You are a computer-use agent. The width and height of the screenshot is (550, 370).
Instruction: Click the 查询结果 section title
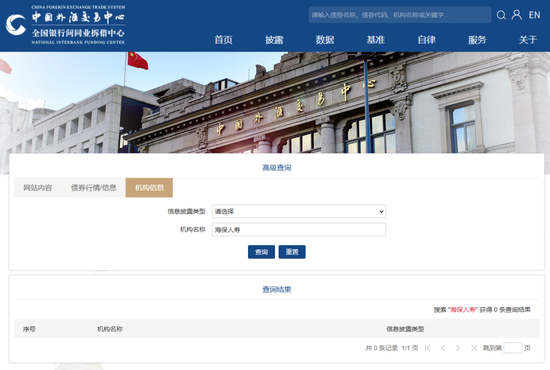277,289
